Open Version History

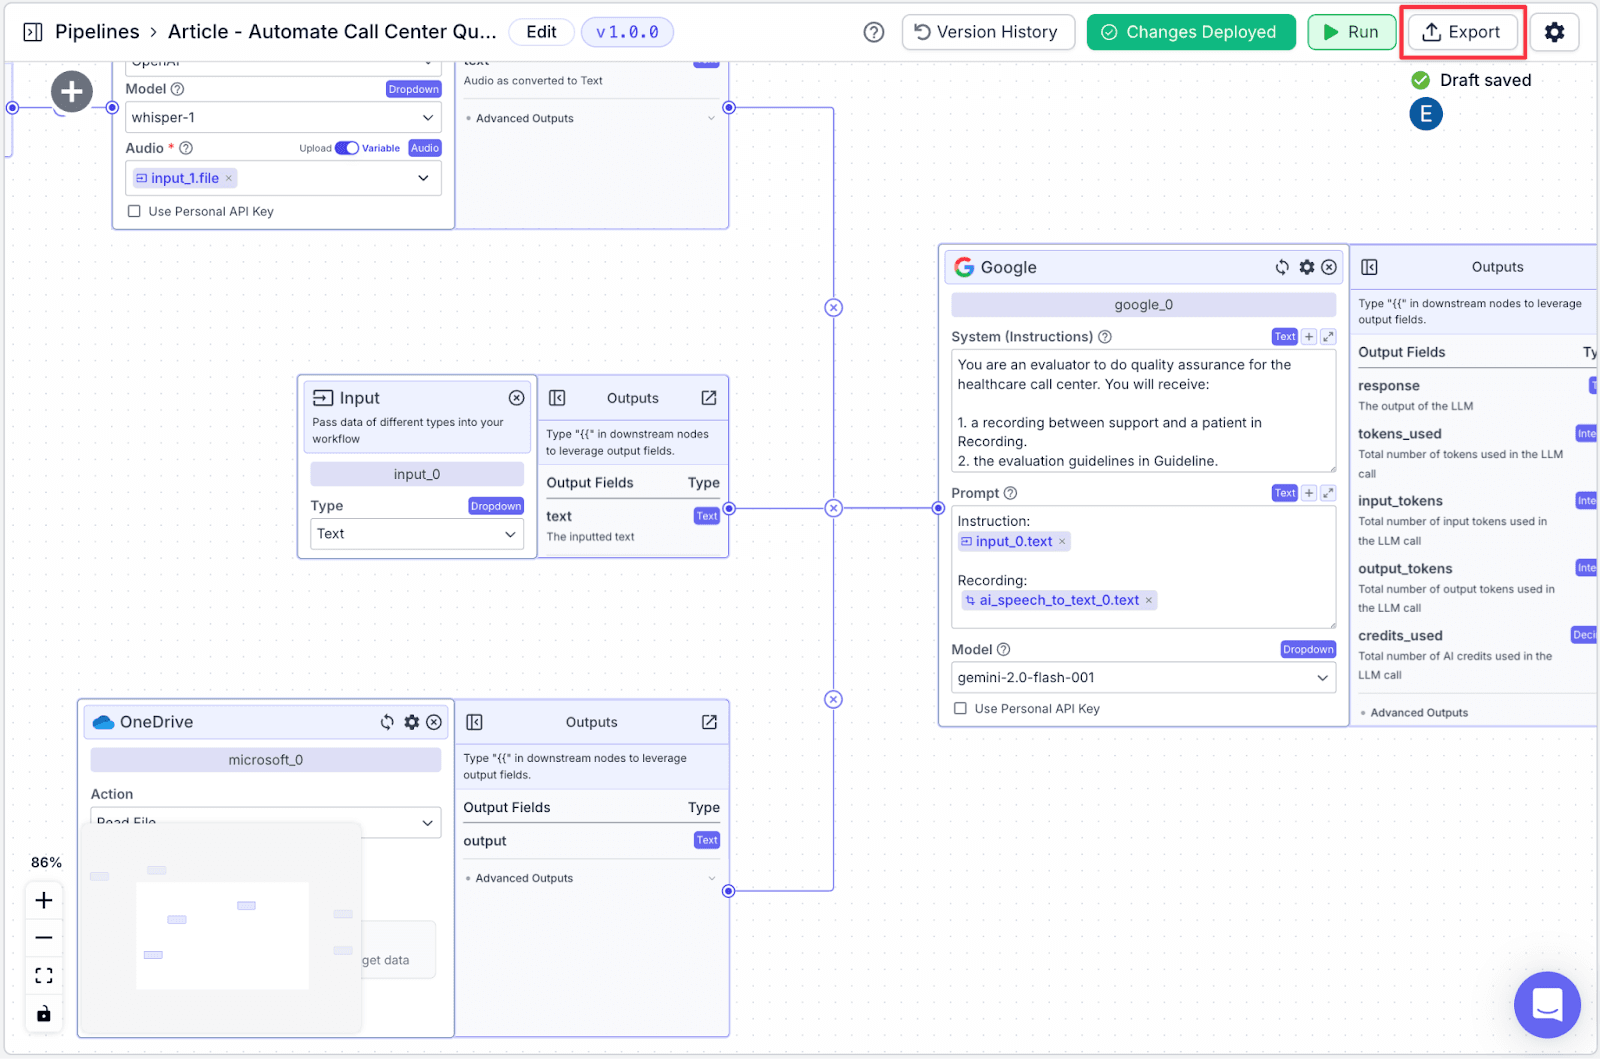click(988, 32)
